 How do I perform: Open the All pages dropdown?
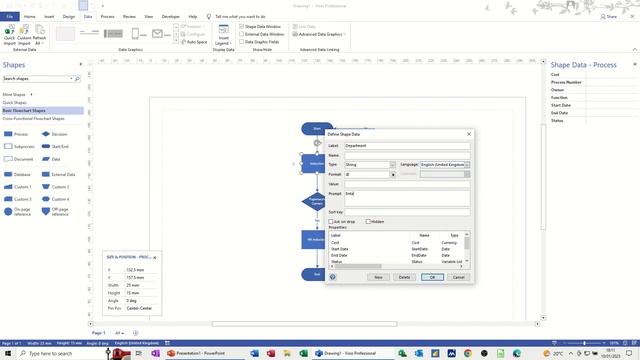coord(119,333)
